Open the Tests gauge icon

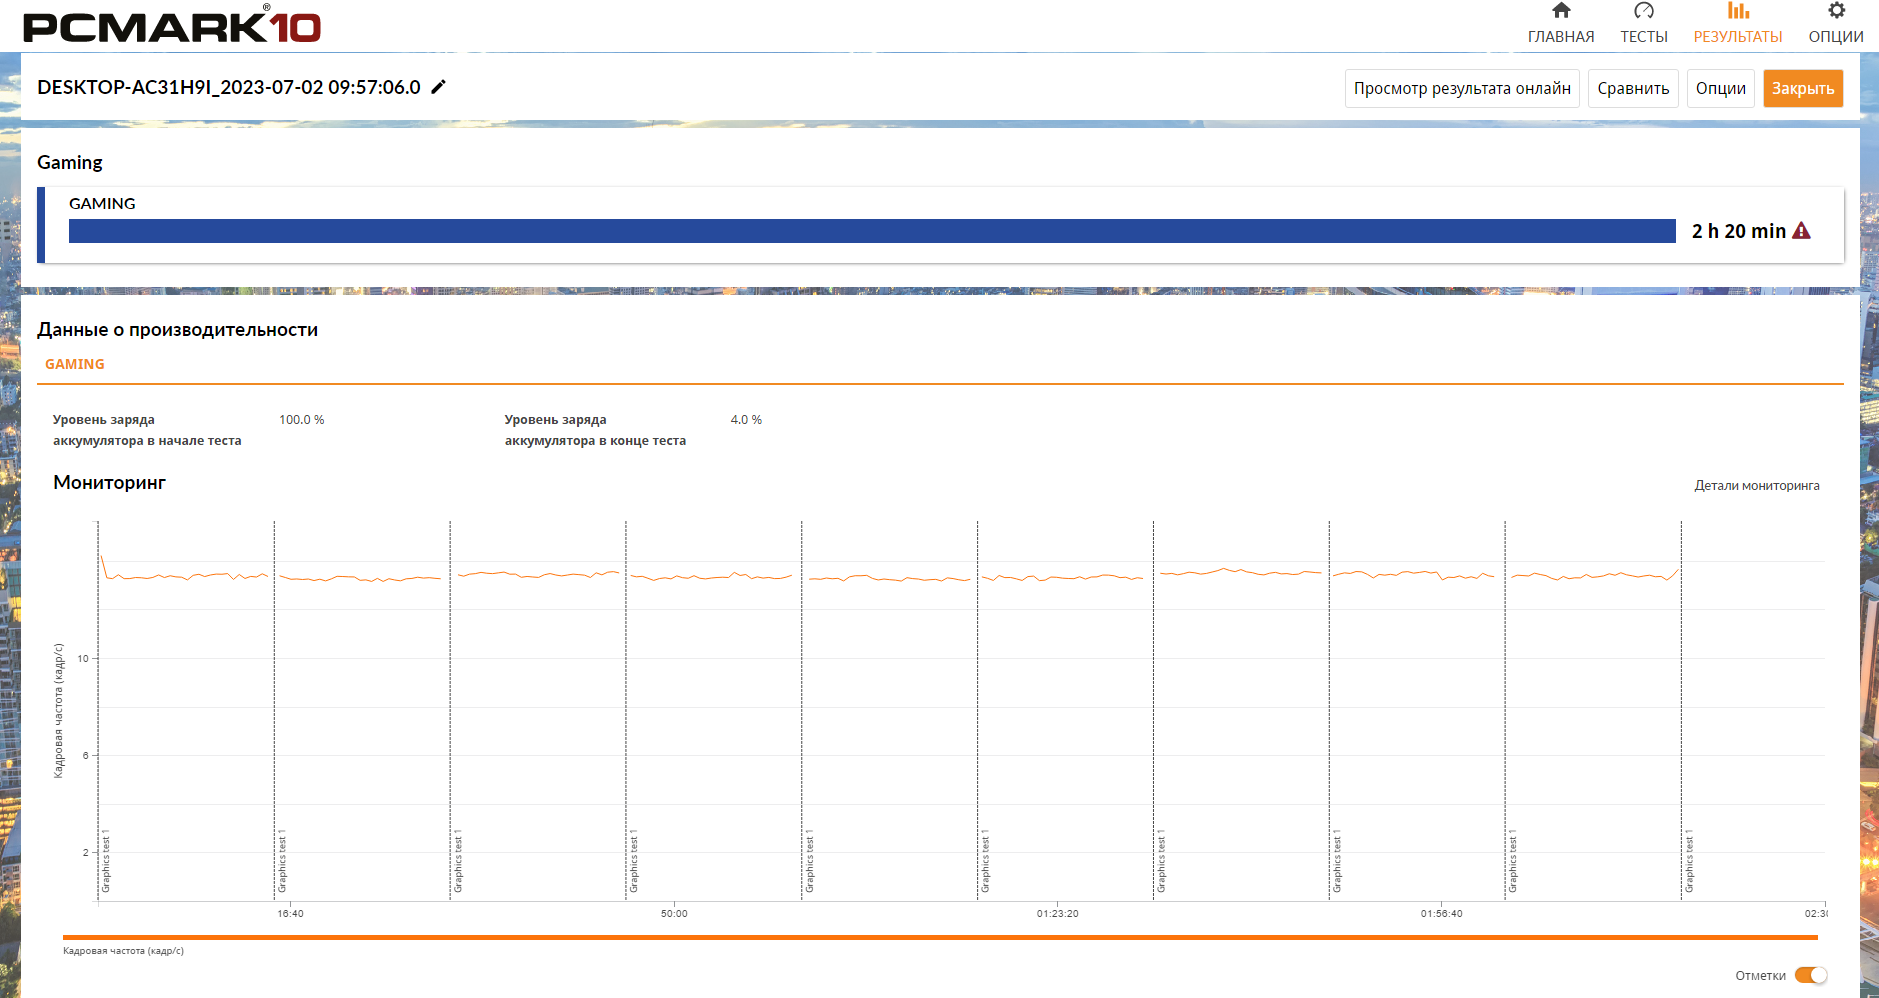pos(1643,11)
